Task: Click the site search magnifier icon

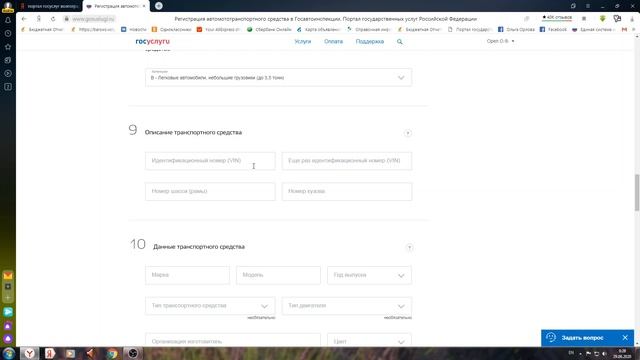Action: [400, 42]
